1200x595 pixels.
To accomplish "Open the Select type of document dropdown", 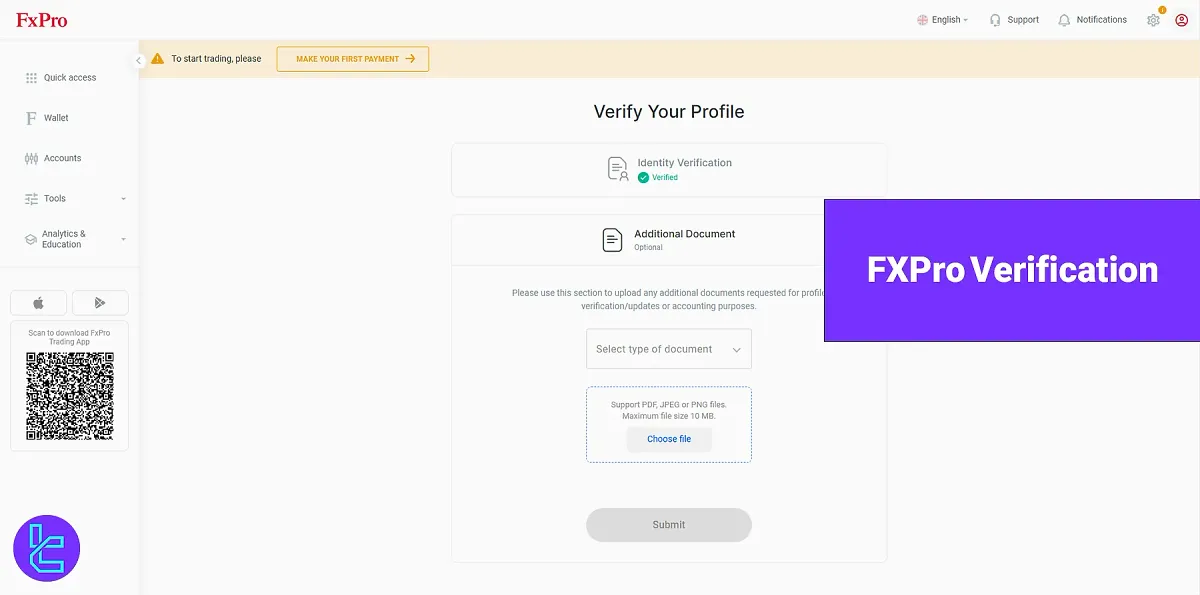I will (x=668, y=348).
